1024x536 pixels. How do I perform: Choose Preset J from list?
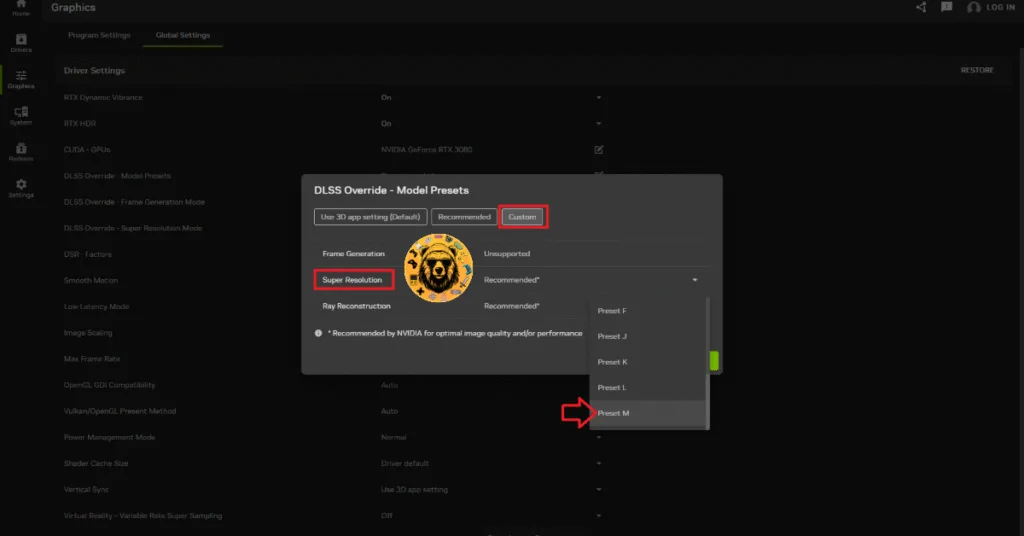click(x=647, y=336)
